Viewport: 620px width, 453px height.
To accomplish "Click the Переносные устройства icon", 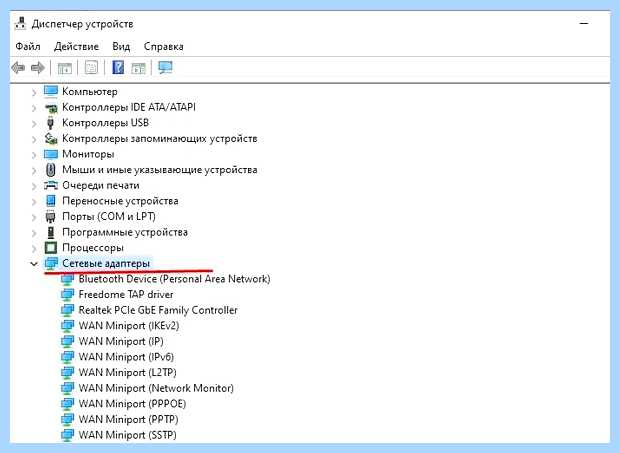I will (x=51, y=201).
